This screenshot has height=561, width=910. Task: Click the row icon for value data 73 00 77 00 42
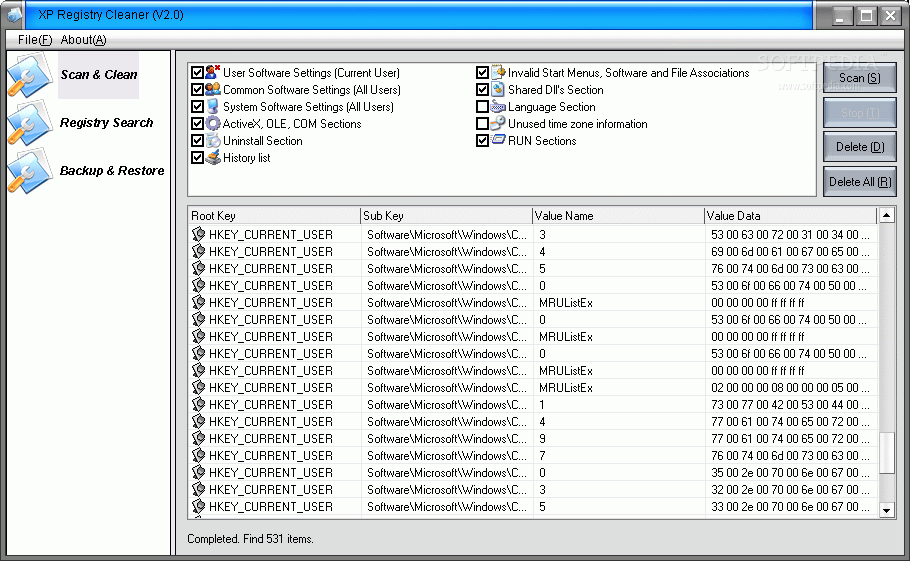(x=198, y=404)
